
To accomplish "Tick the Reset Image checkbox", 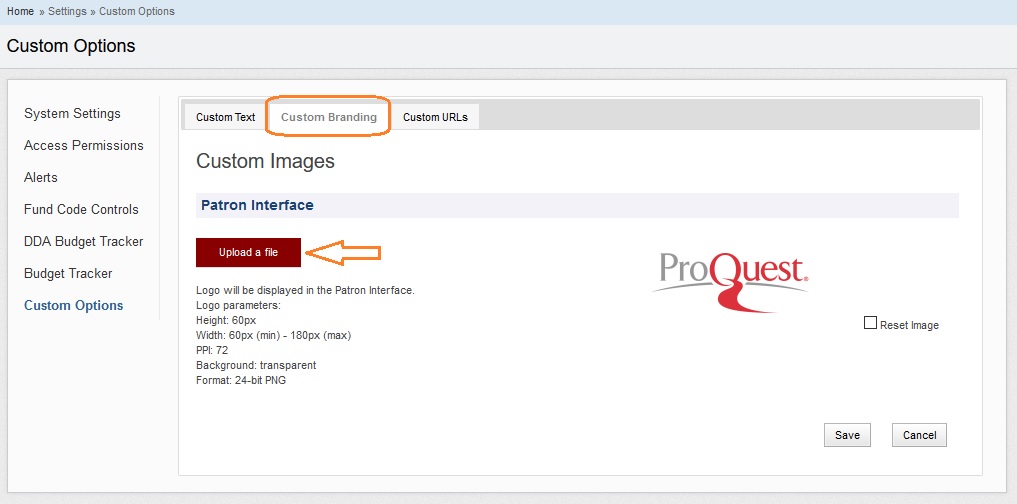I will pyautogui.click(x=870, y=323).
